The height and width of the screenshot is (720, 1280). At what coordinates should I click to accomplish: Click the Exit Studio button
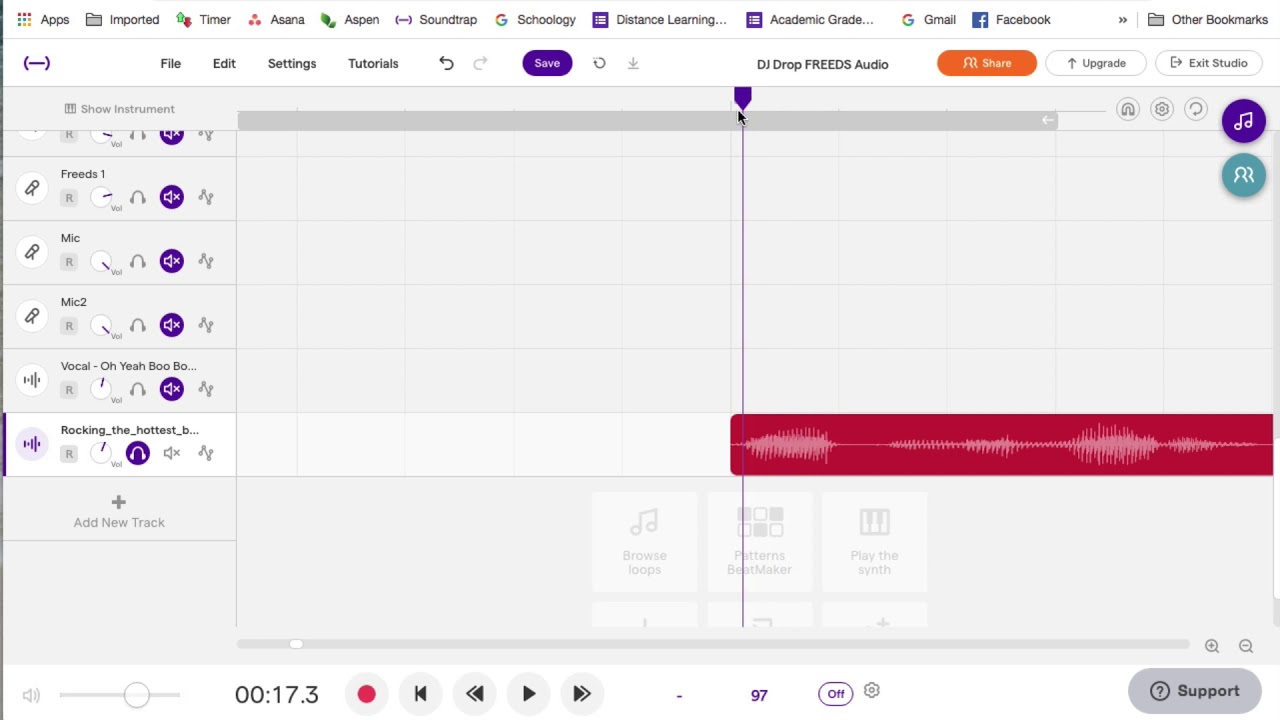pyautogui.click(x=1209, y=63)
